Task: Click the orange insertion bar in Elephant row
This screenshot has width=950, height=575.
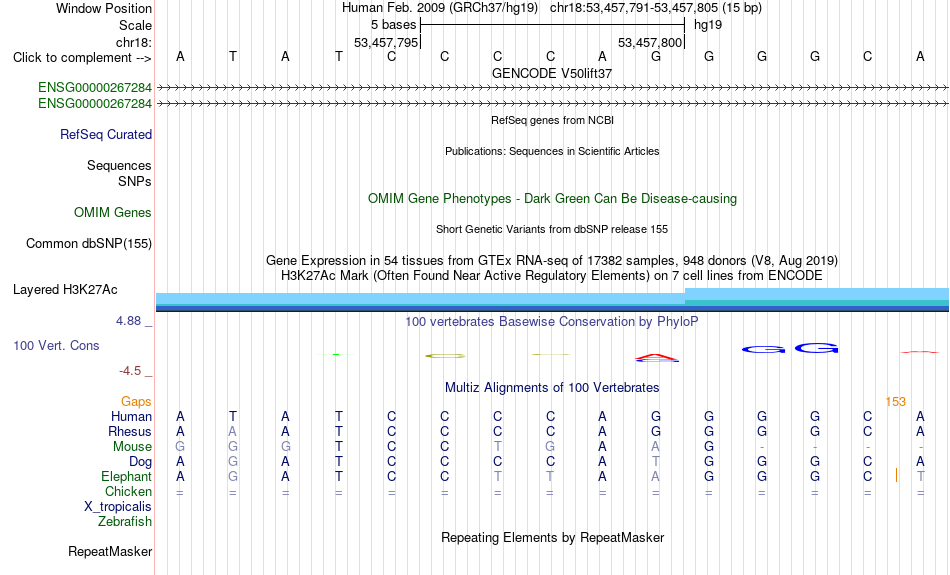Action: tap(896, 475)
